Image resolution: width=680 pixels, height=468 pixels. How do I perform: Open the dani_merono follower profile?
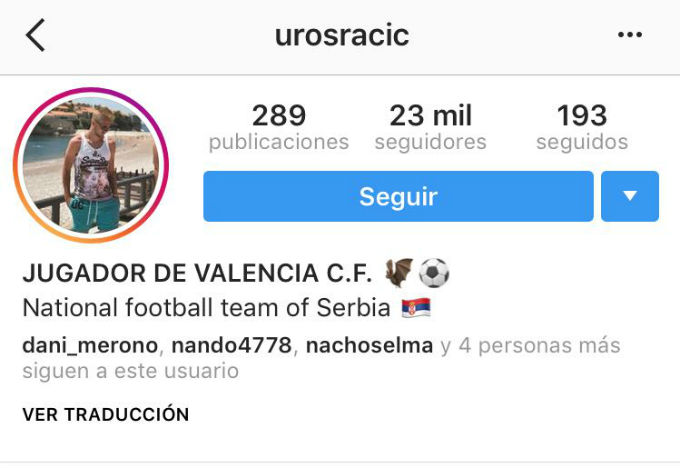coord(90,346)
